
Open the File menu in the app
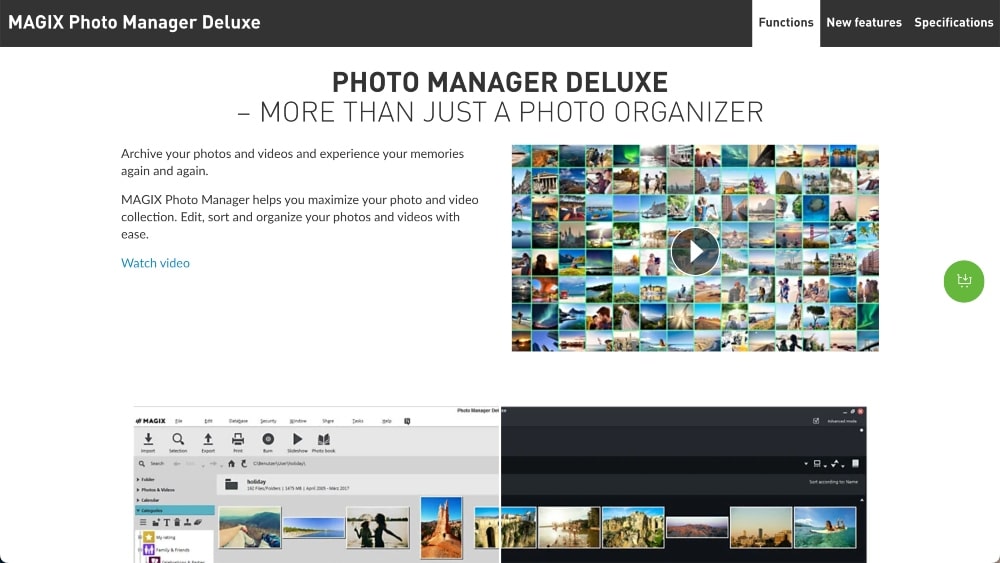pyautogui.click(x=179, y=421)
